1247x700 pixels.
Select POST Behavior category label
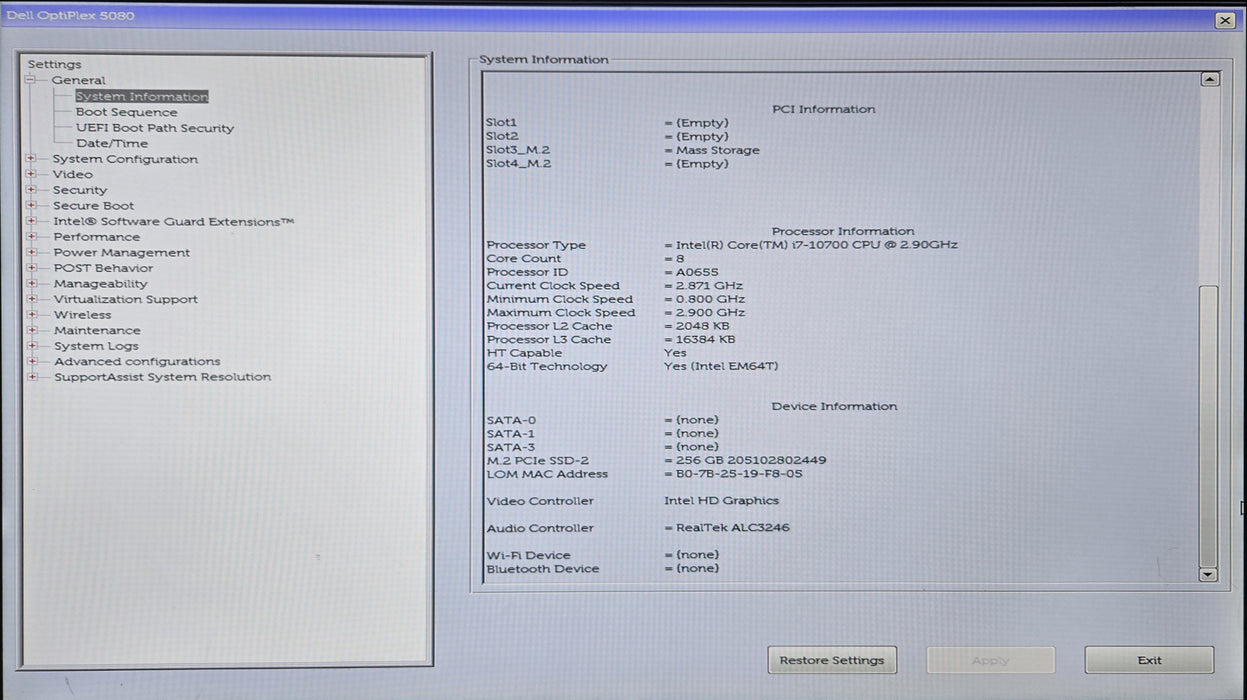103,268
